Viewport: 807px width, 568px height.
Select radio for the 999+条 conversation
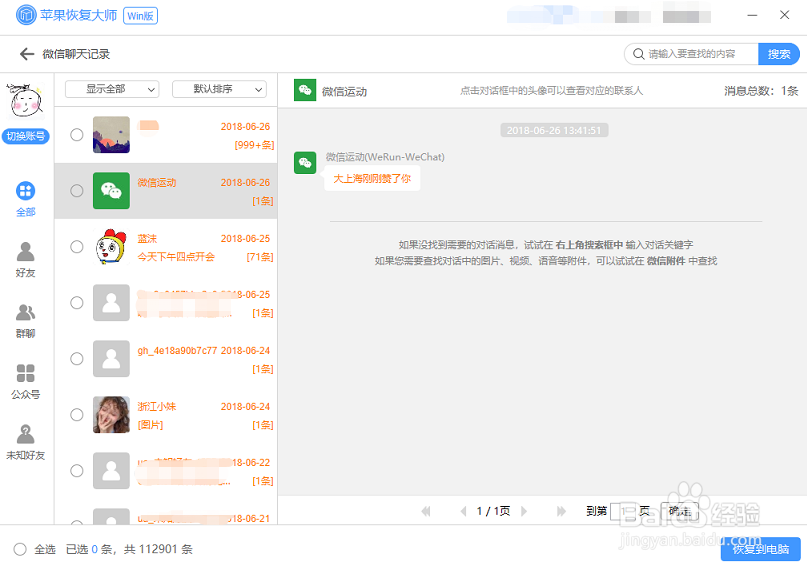point(77,135)
